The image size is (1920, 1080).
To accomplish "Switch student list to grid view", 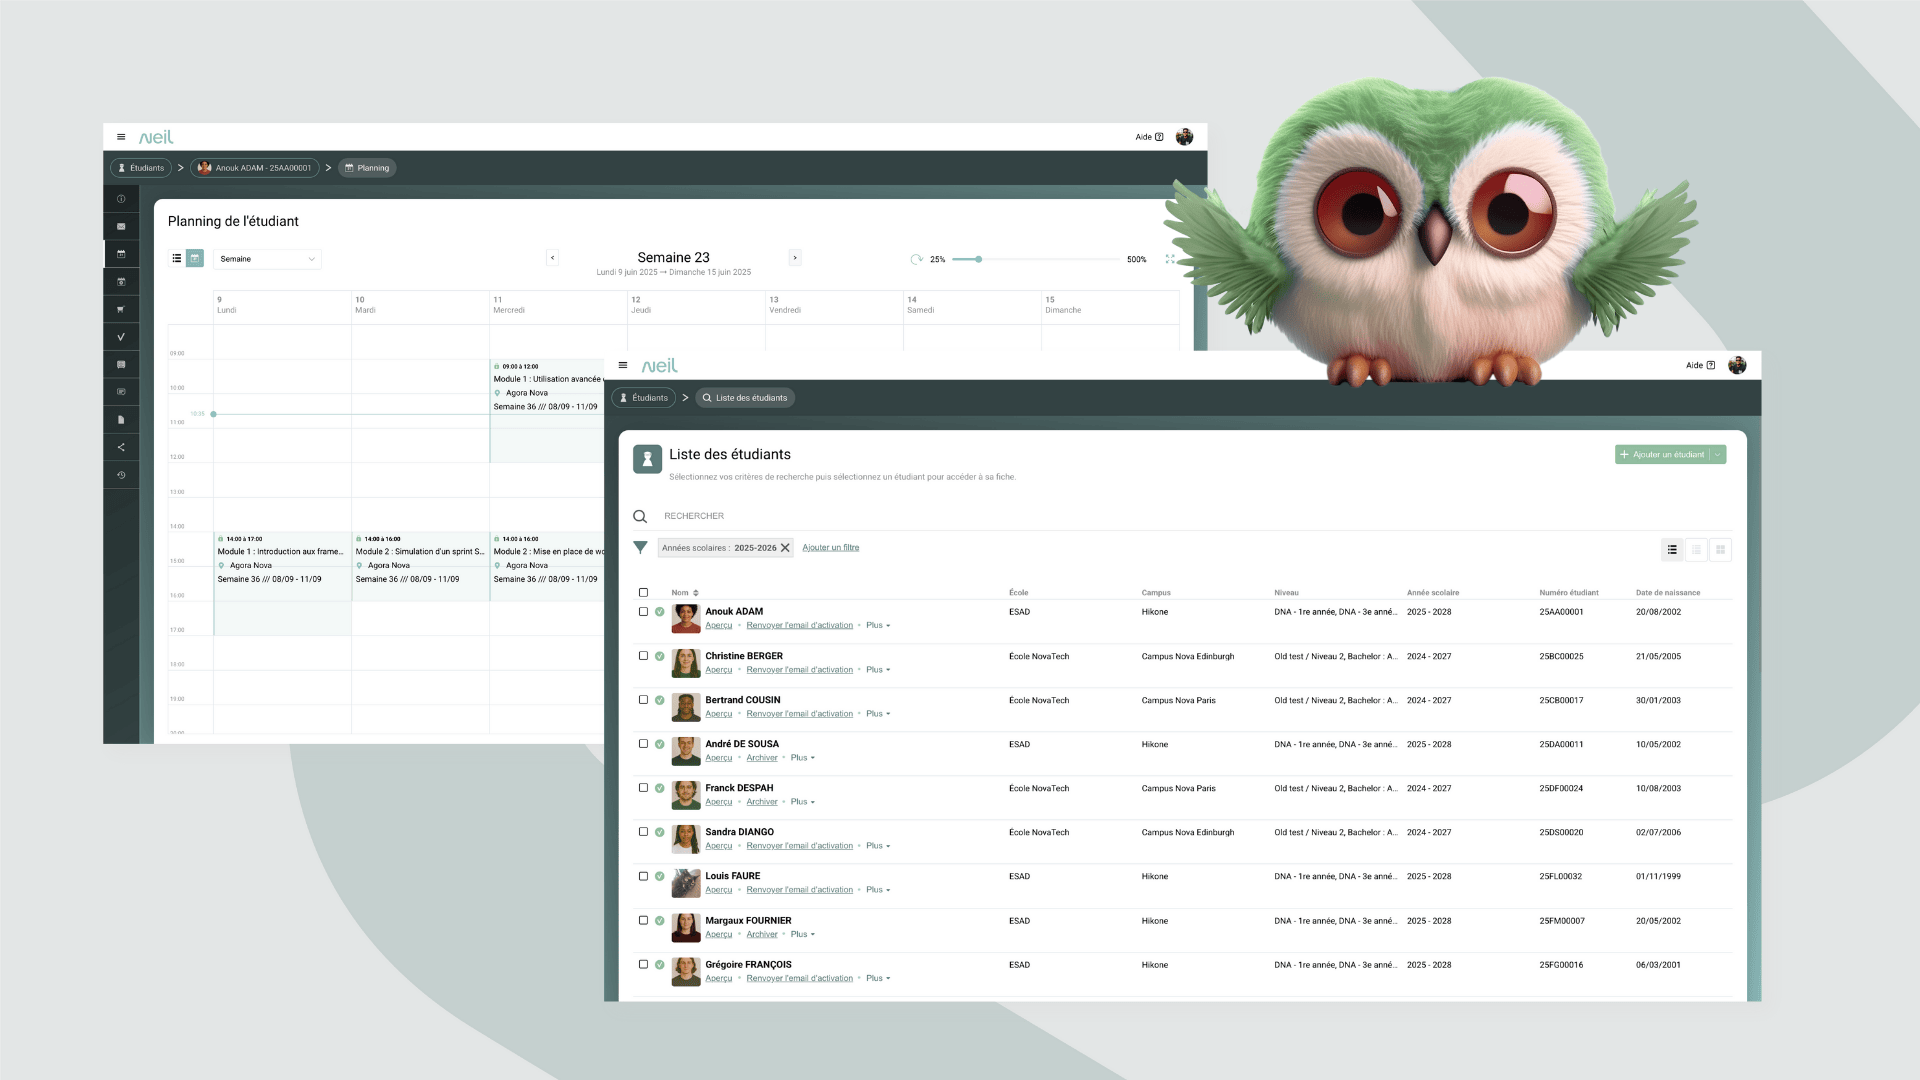I will (1720, 550).
